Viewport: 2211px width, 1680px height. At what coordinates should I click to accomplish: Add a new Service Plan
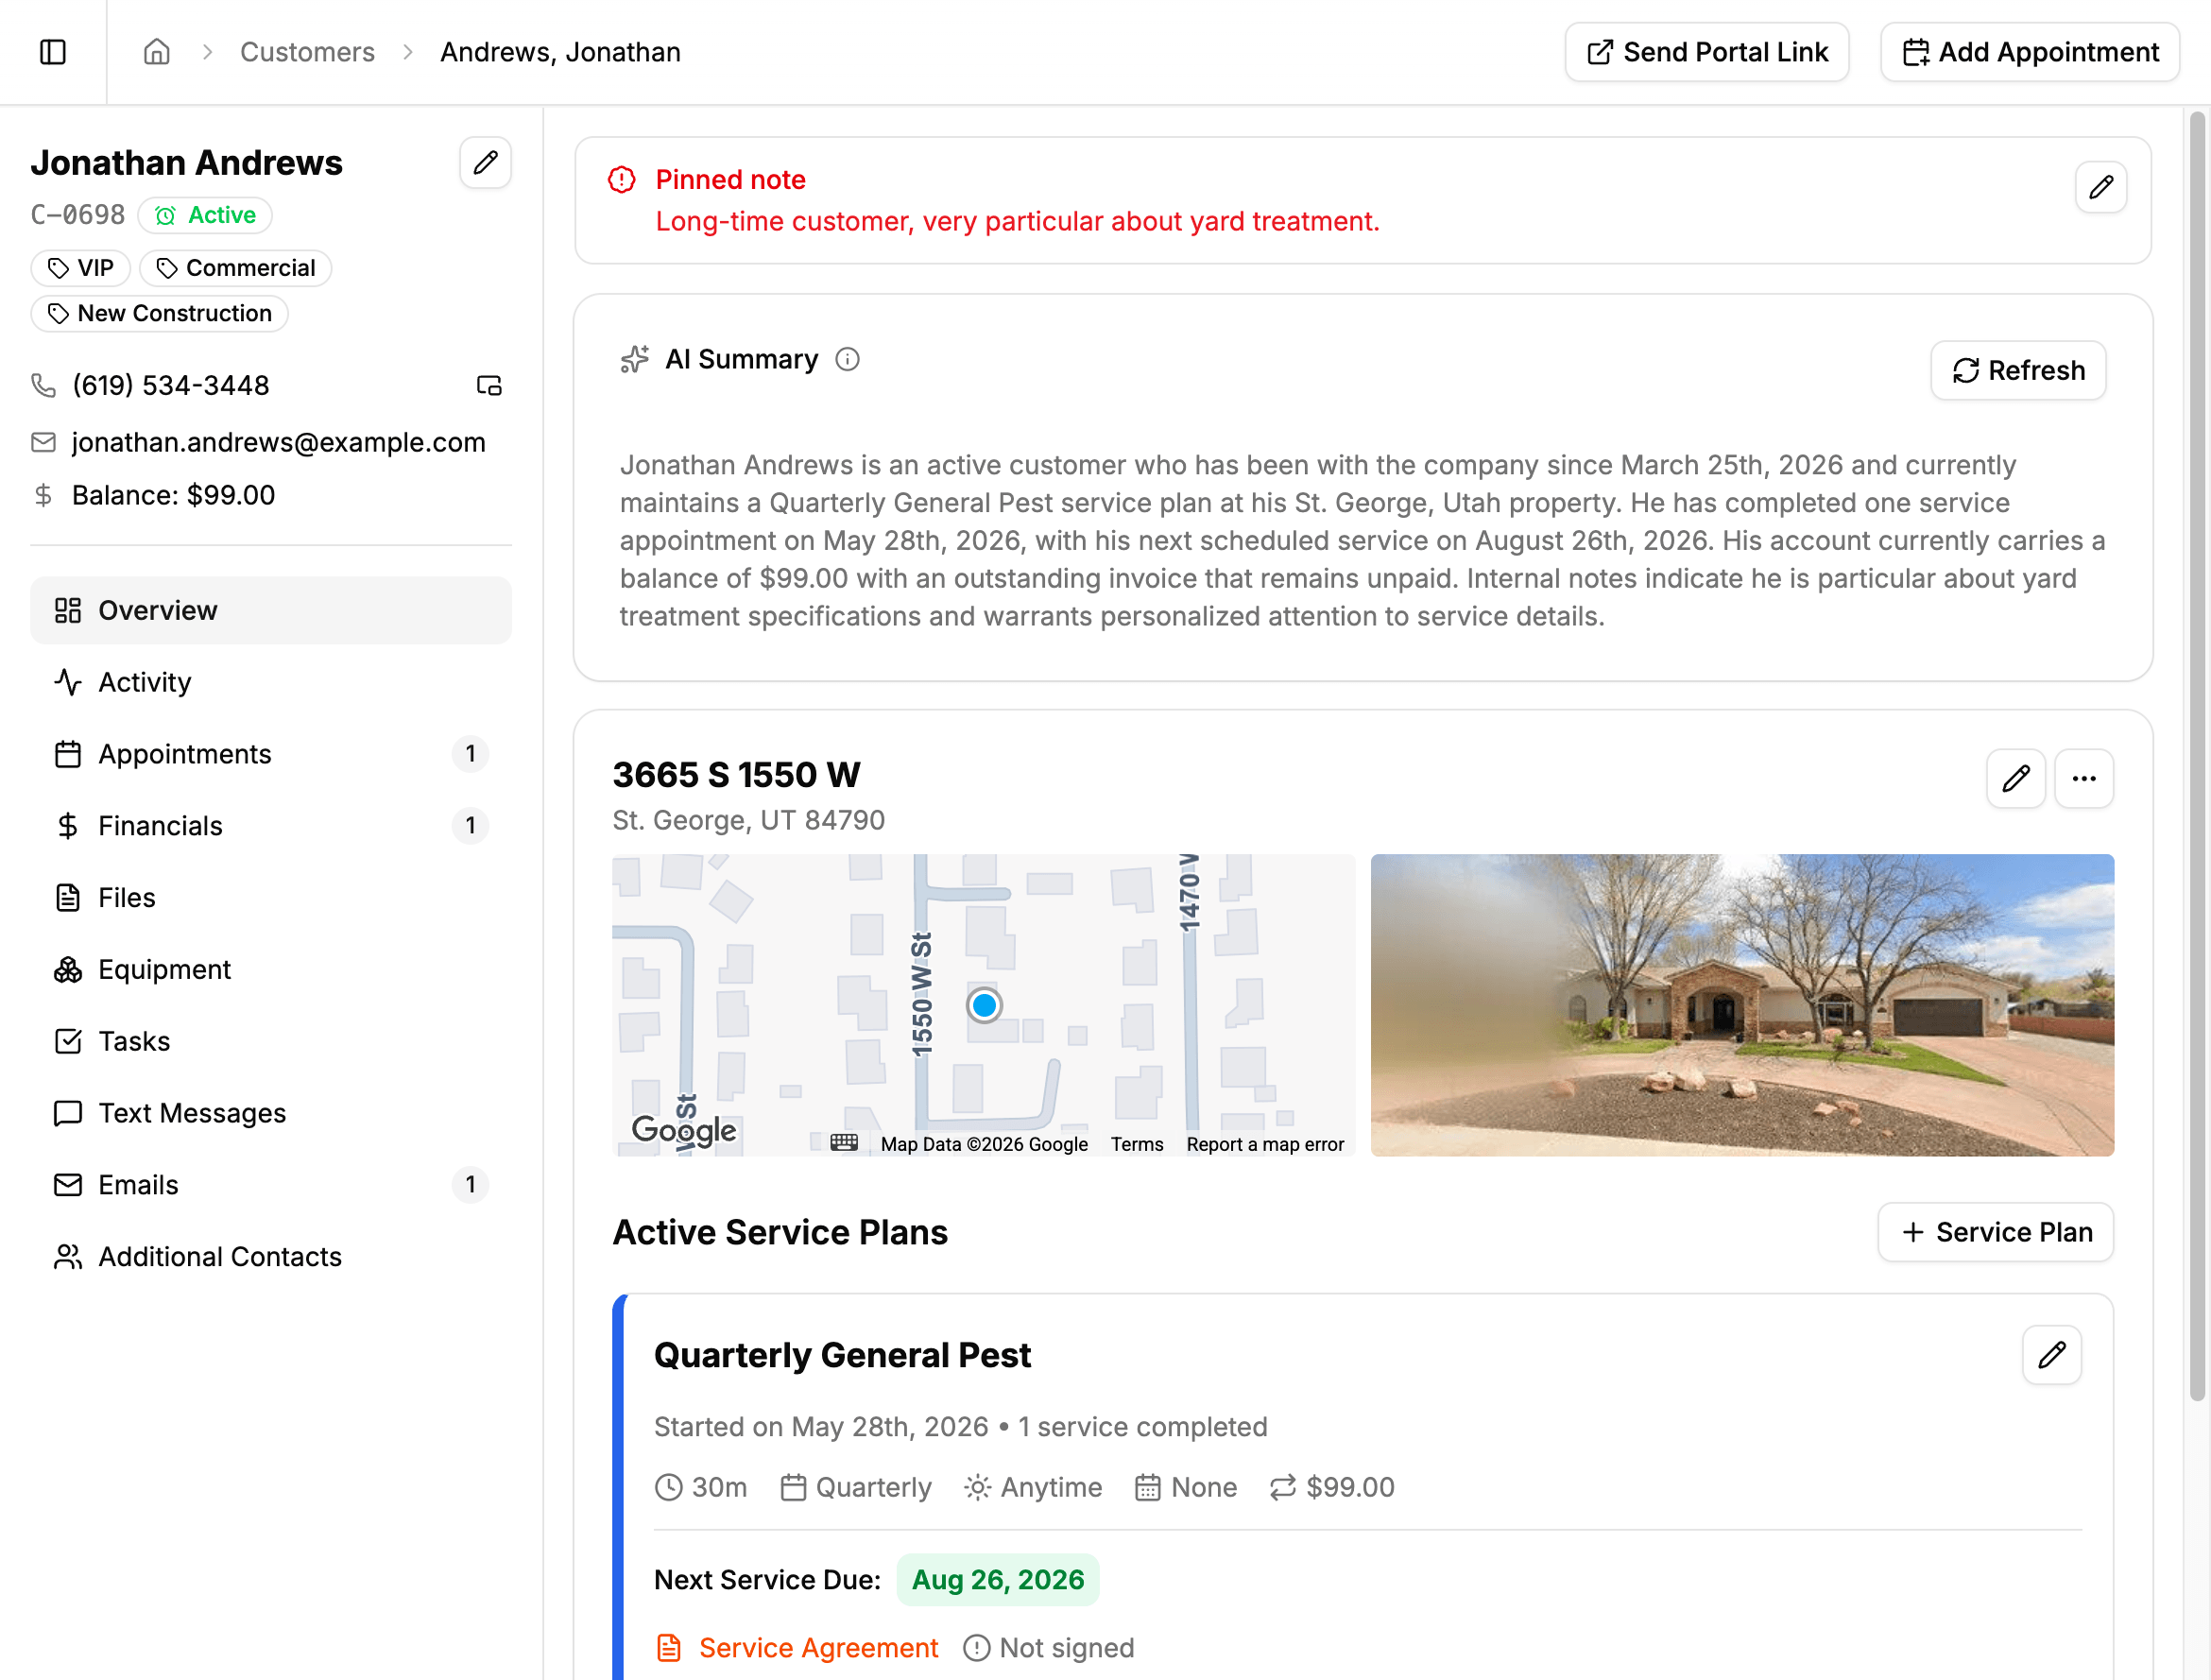coord(1995,1232)
